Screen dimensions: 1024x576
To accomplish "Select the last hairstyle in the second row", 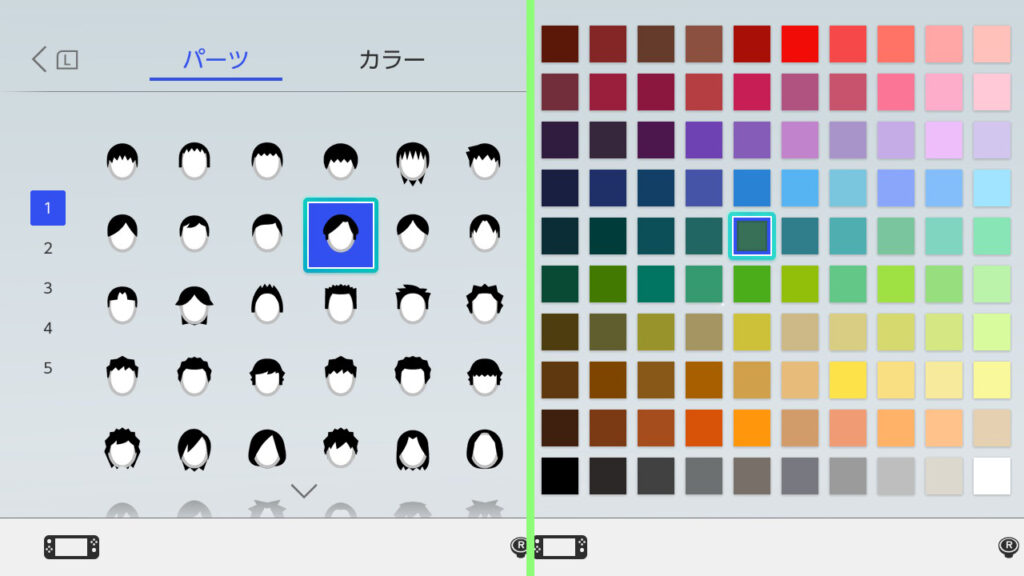I will point(485,233).
